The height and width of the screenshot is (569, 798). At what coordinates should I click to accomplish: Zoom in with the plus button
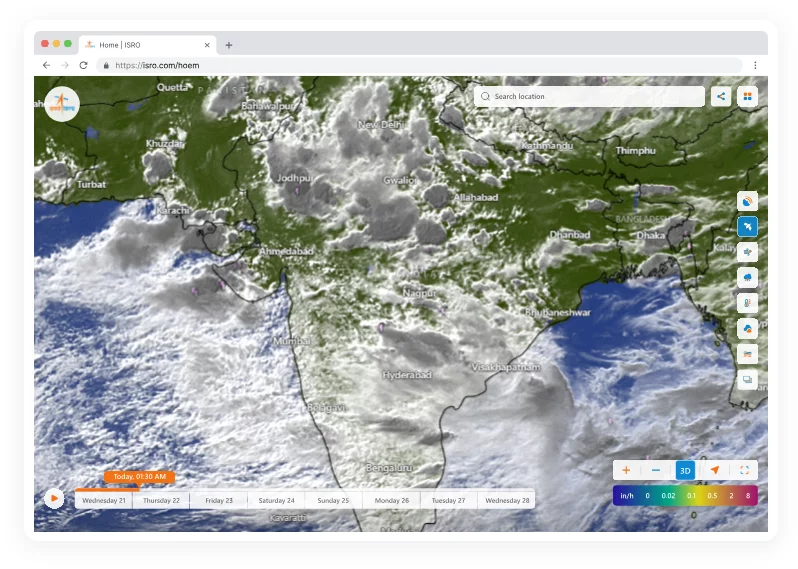(x=626, y=470)
